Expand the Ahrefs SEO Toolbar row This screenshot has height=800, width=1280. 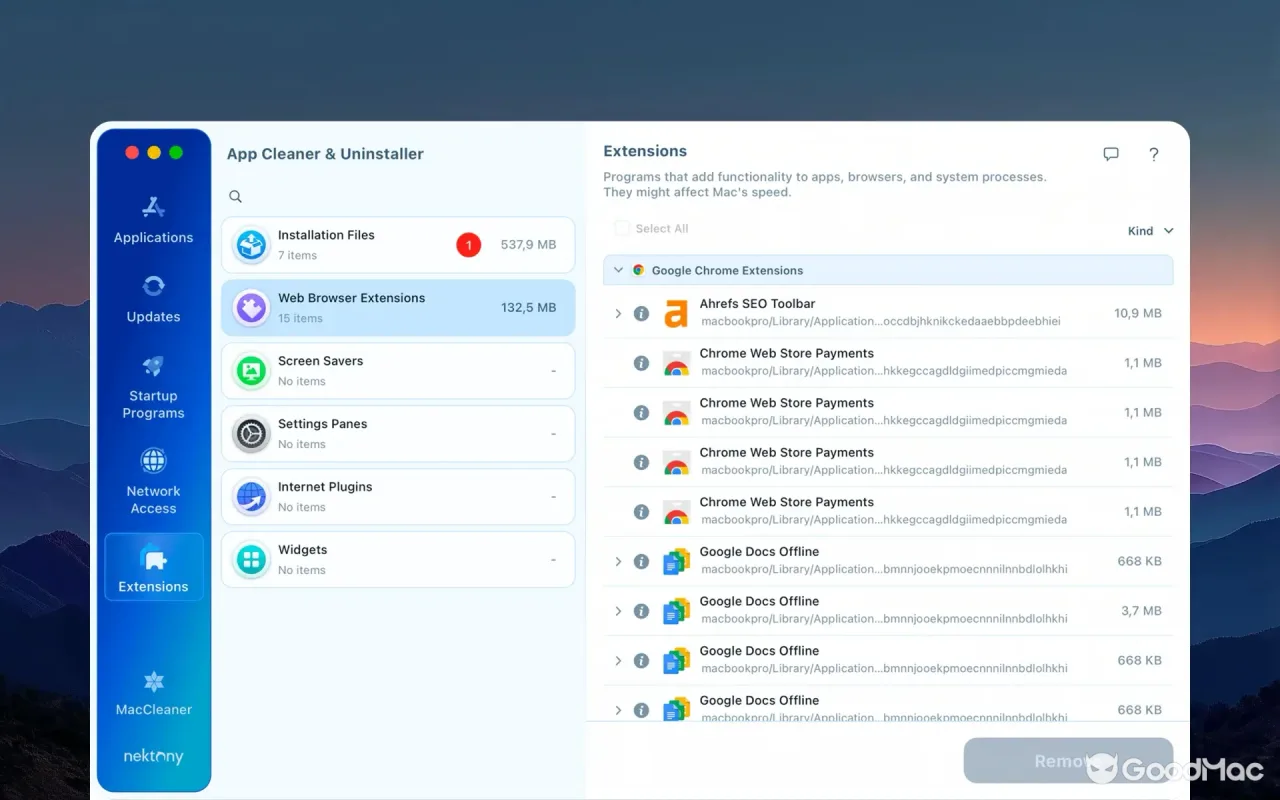[x=618, y=313]
